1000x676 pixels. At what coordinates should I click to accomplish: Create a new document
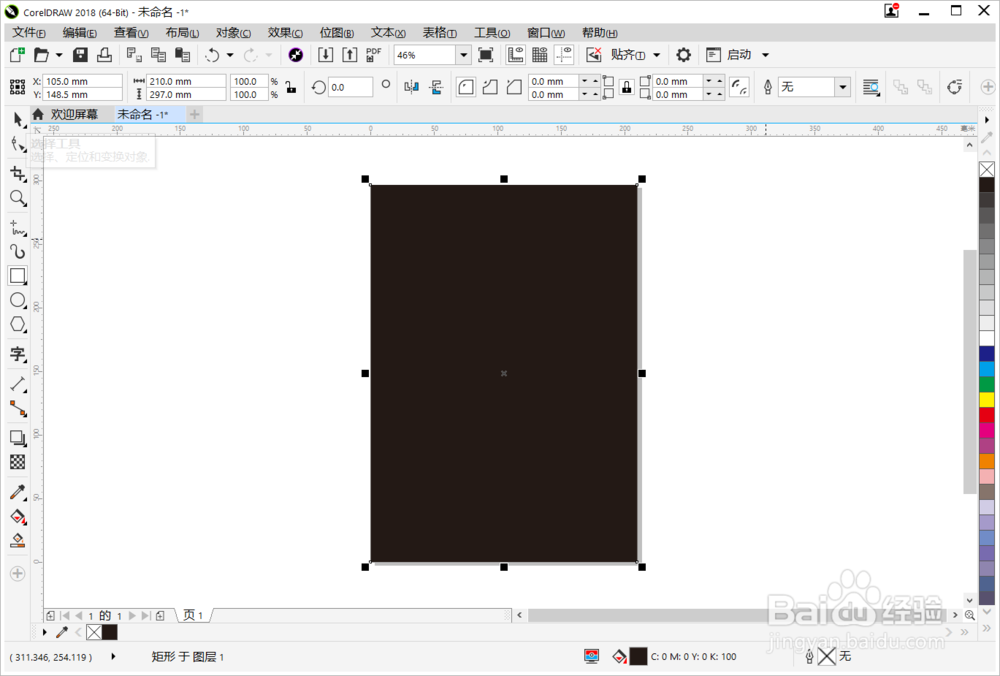(x=17, y=55)
